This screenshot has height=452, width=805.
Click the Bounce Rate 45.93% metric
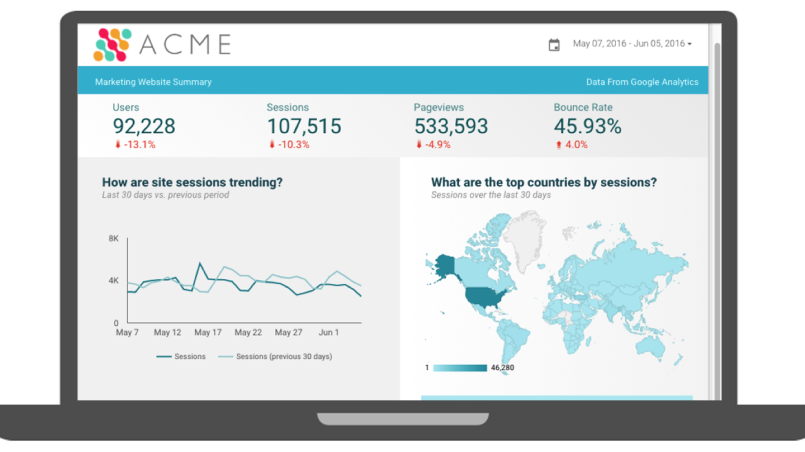(587, 126)
